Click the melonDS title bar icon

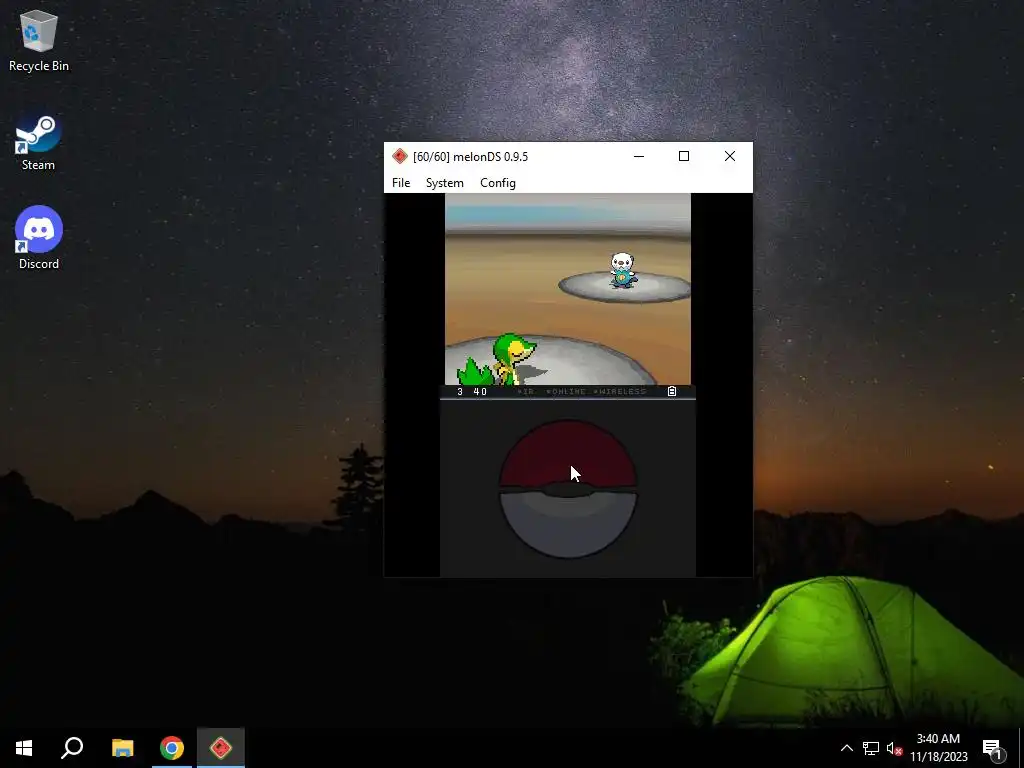pos(400,156)
